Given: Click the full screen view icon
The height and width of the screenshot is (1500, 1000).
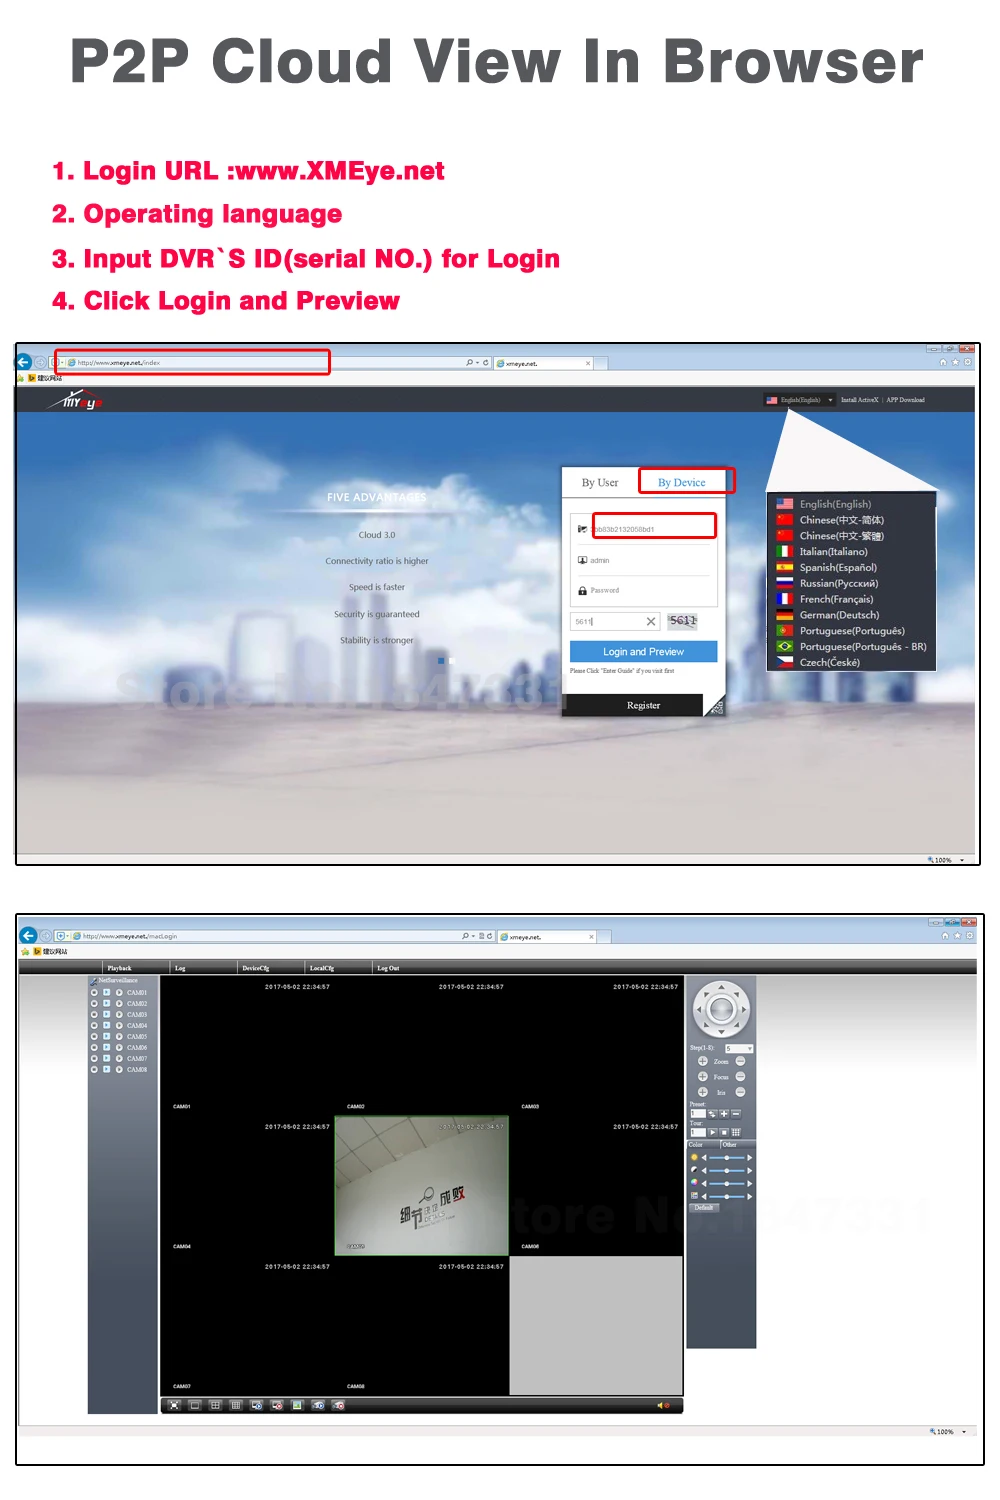Looking at the screenshot, I should (x=174, y=1405).
